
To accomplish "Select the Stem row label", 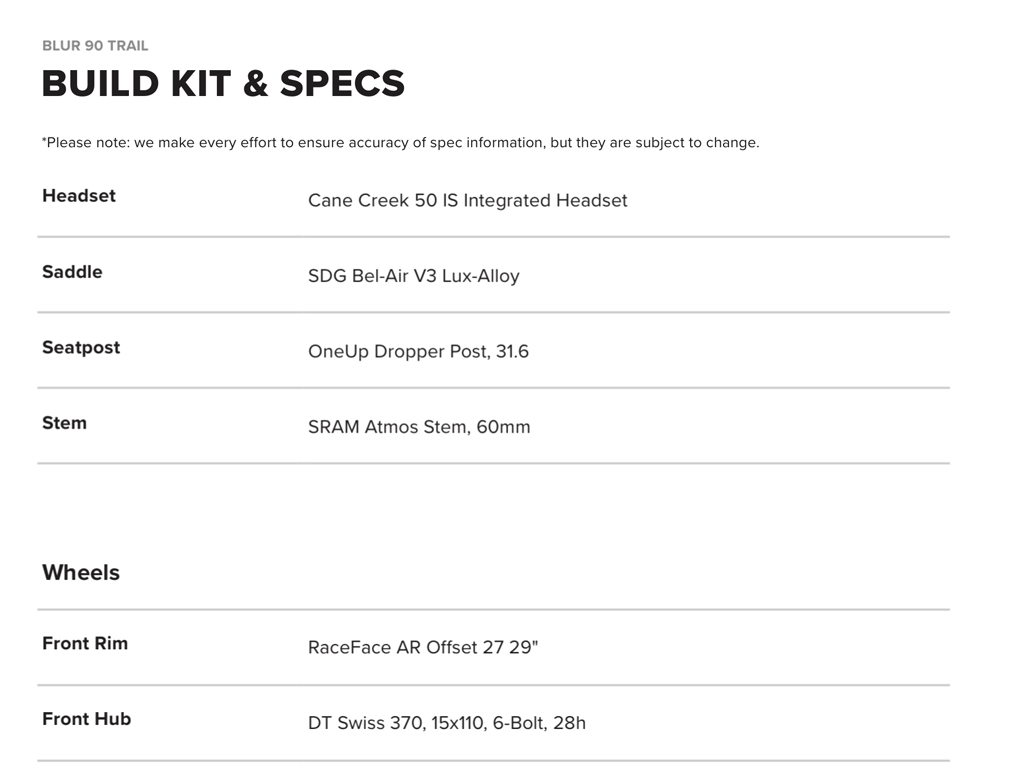I will [x=64, y=423].
